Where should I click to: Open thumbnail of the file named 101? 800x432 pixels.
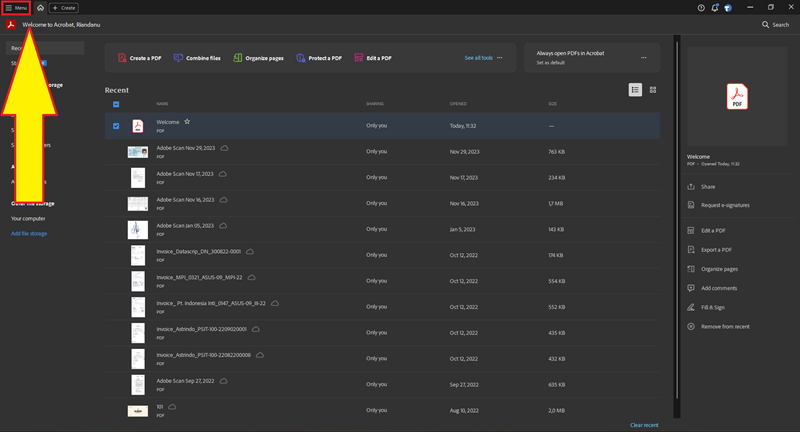pos(138,411)
